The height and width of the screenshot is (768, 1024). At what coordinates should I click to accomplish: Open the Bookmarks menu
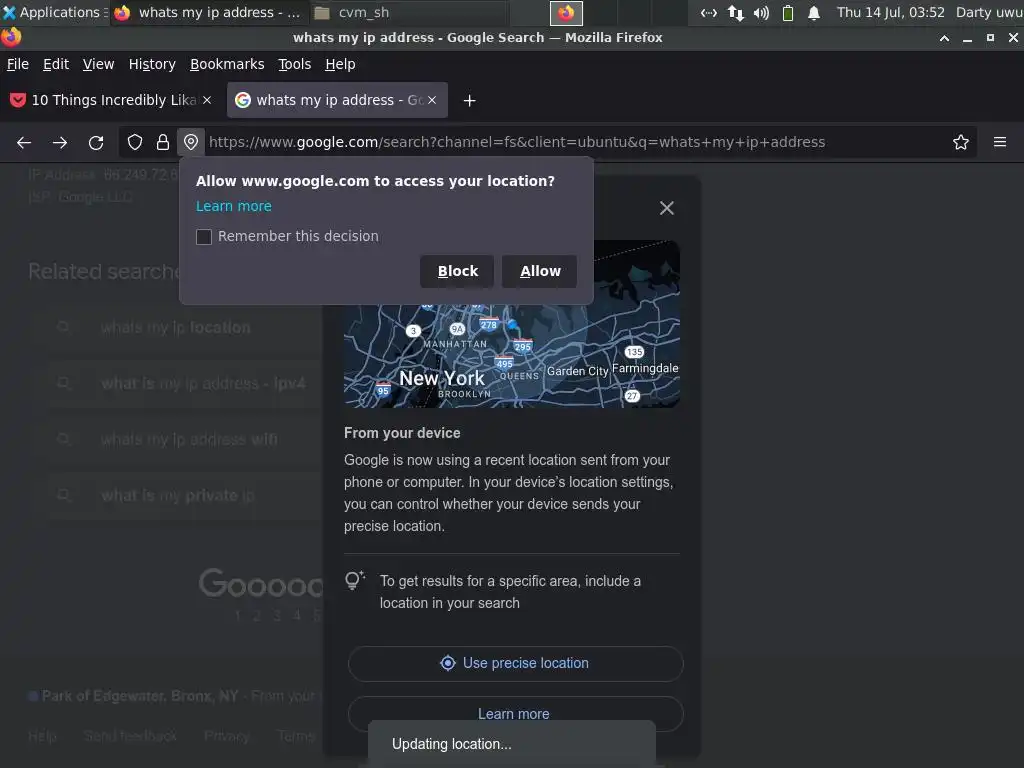click(227, 64)
